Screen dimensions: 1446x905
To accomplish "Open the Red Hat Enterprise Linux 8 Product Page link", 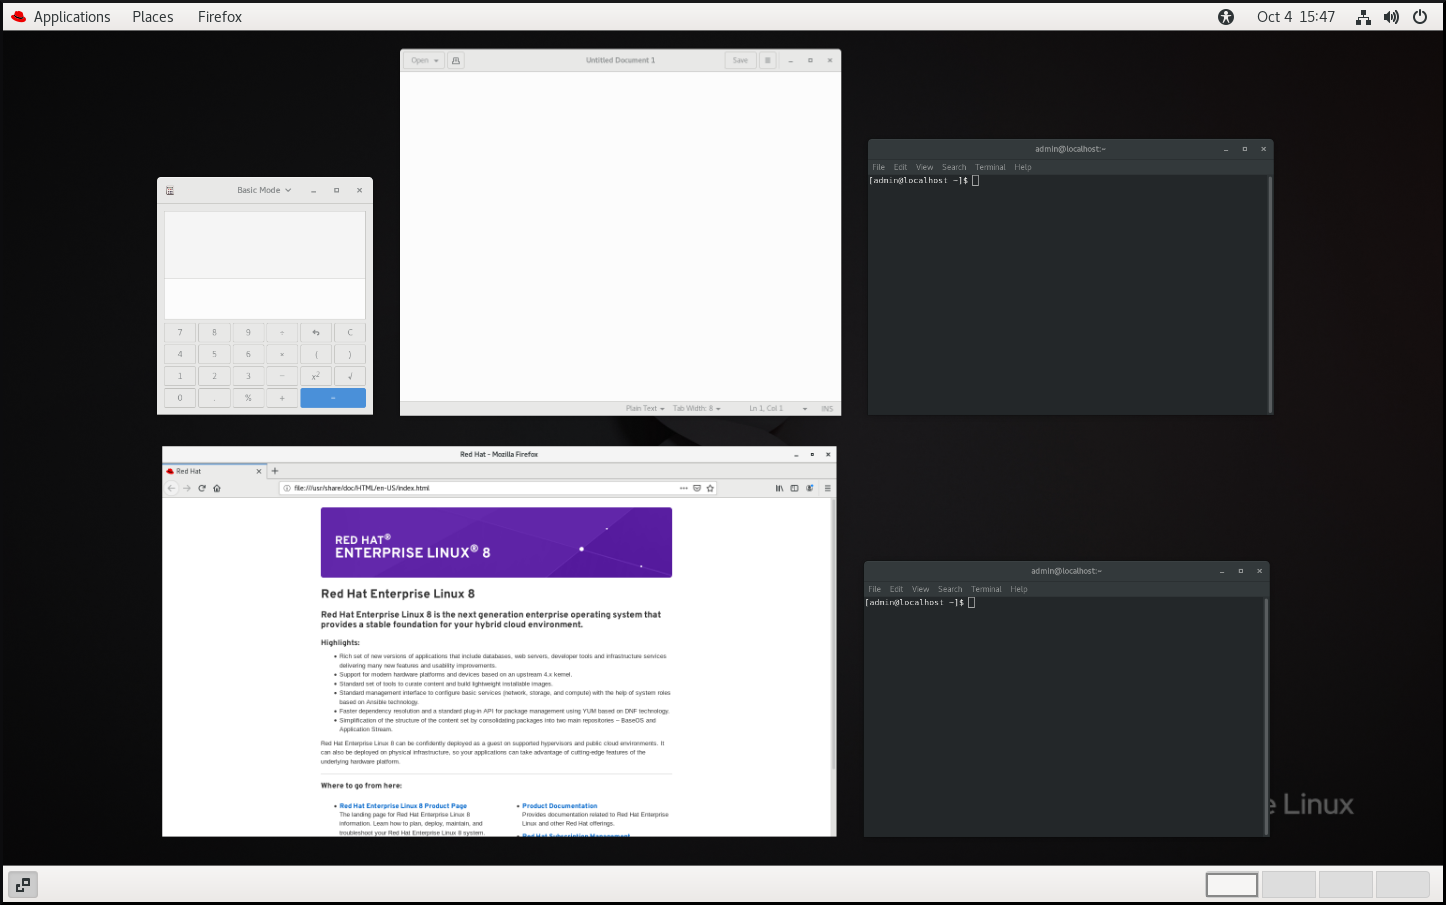I will coord(403,806).
